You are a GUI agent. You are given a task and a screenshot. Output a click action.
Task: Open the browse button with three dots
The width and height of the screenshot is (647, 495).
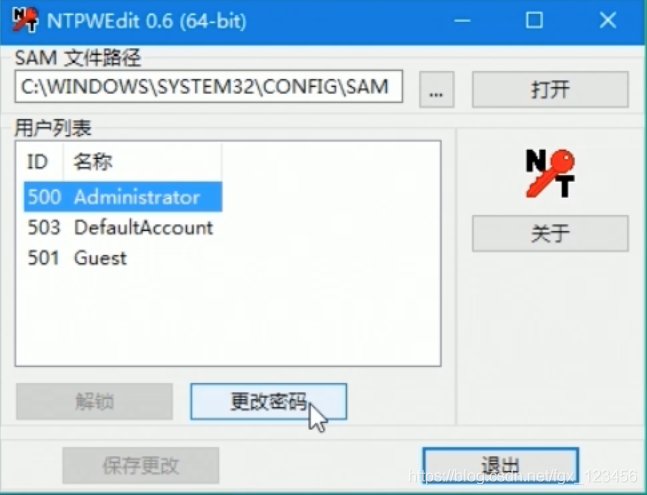click(437, 90)
